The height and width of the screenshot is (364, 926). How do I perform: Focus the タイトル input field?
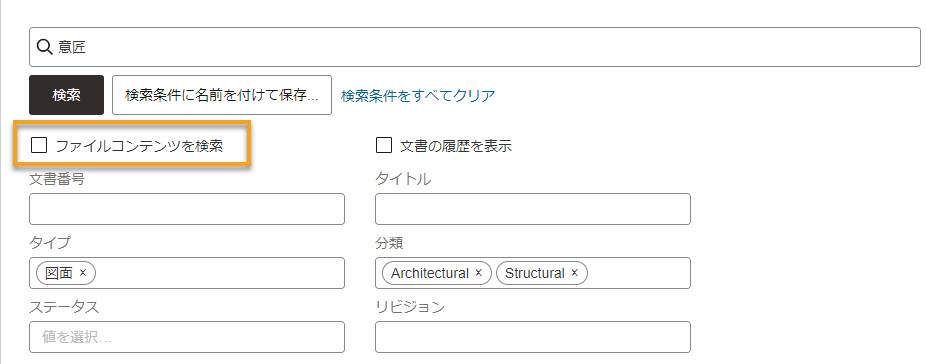tap(533, 209)
